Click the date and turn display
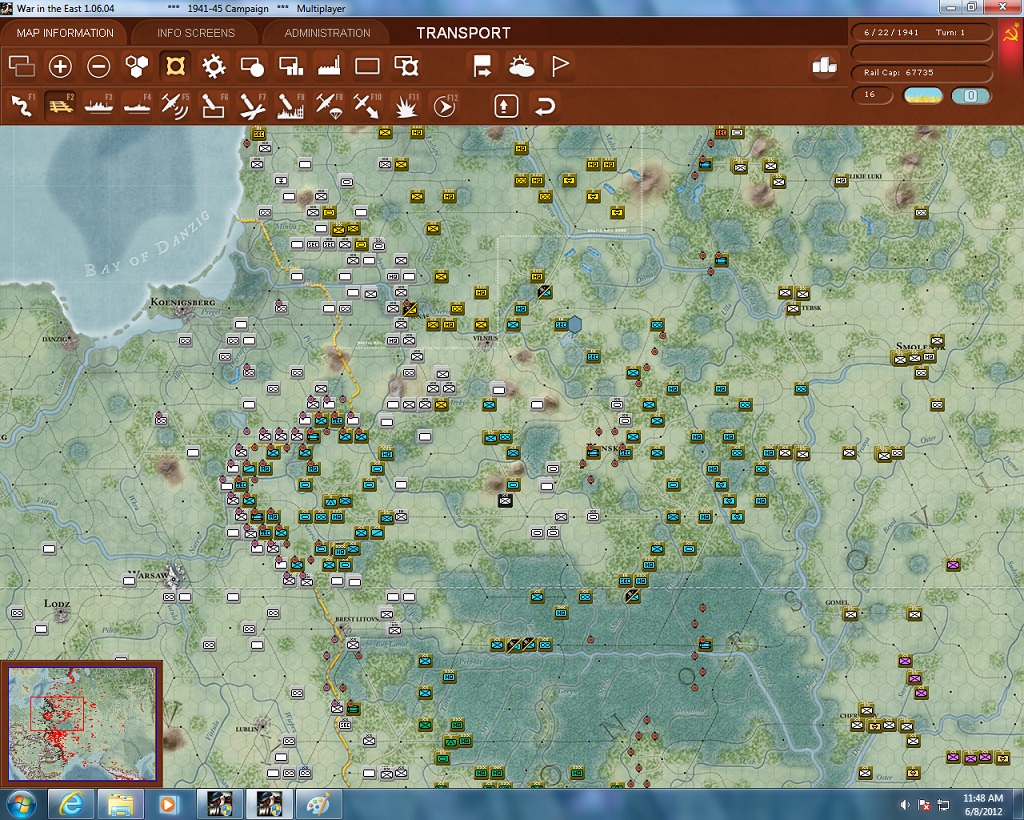The image size is (1024, 820). 921,32
